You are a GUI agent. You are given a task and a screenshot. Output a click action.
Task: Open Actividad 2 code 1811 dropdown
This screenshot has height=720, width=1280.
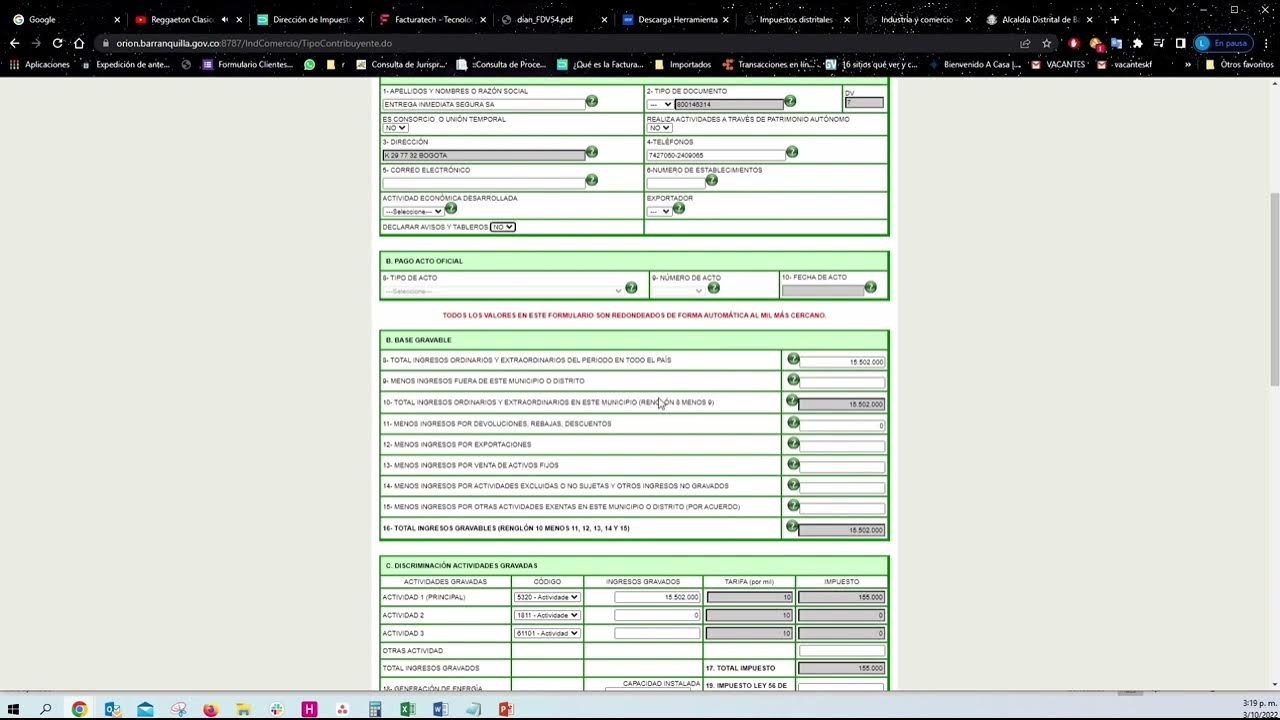click(x=547, y=615)
